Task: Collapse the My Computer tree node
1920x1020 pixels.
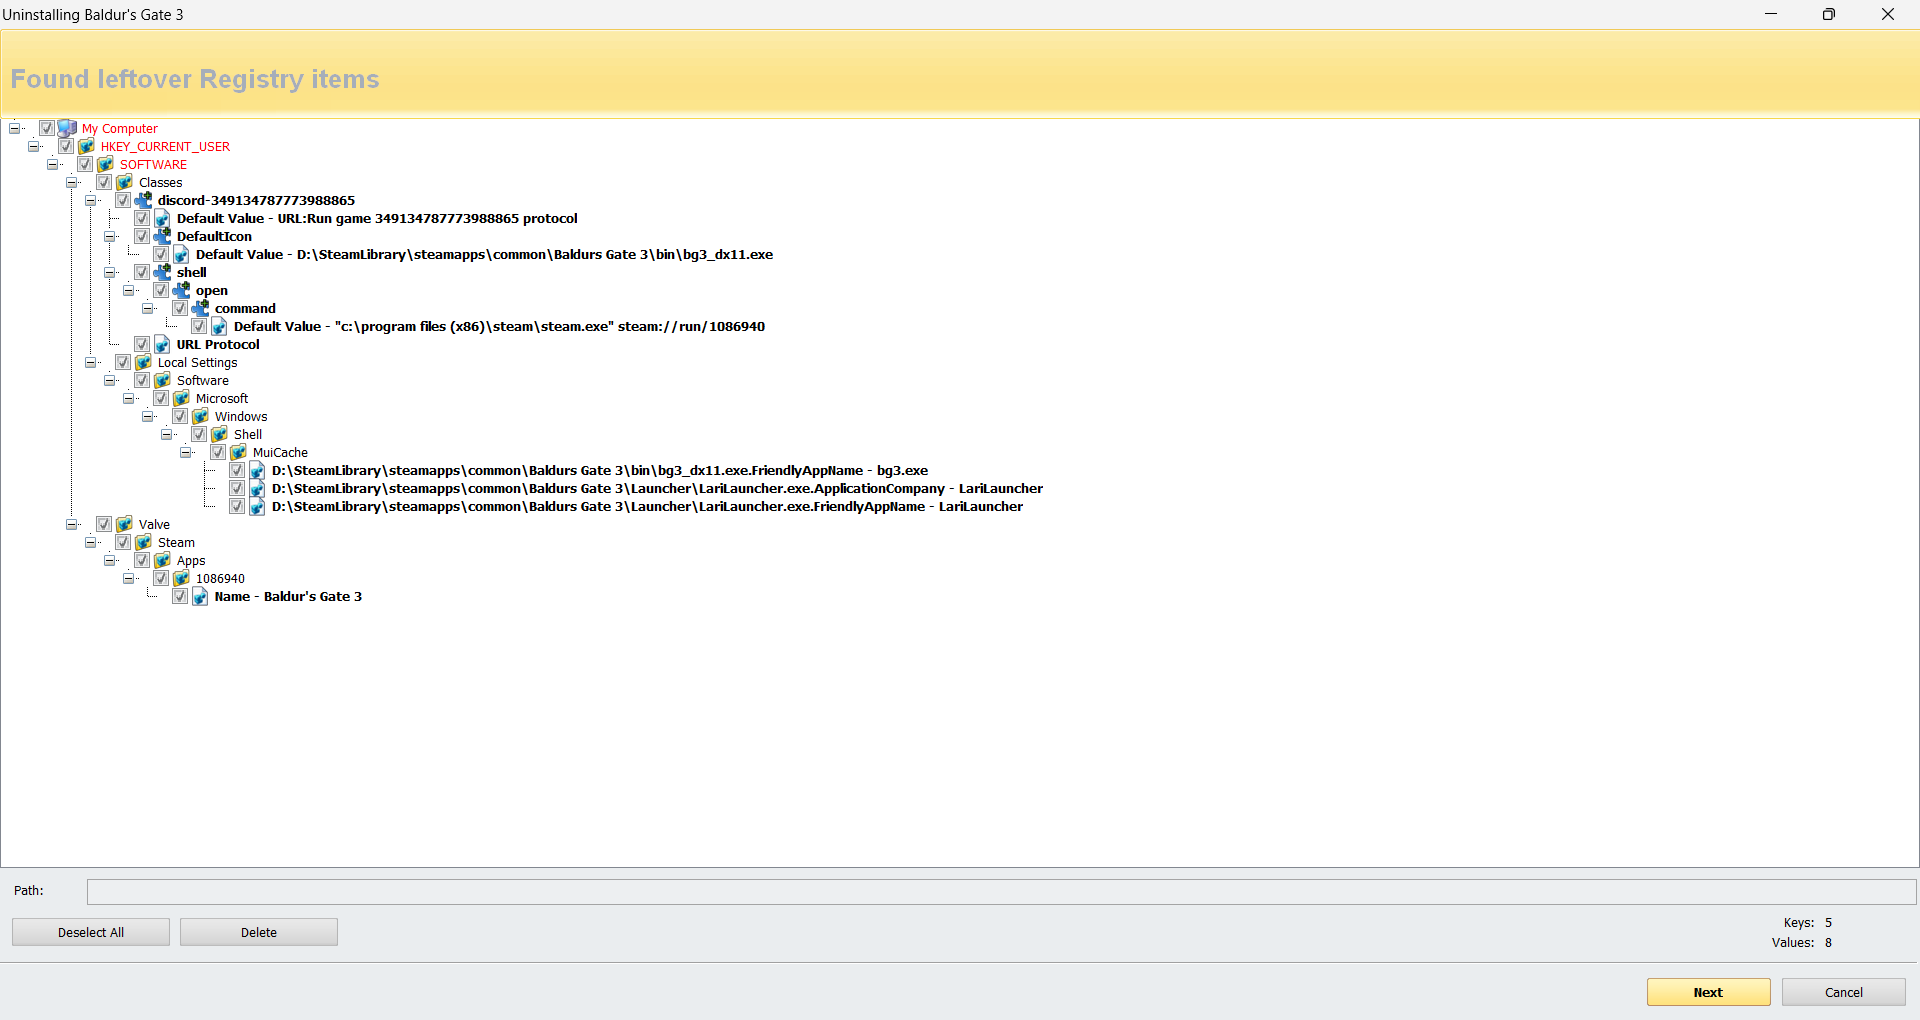Action: (14, 128)
